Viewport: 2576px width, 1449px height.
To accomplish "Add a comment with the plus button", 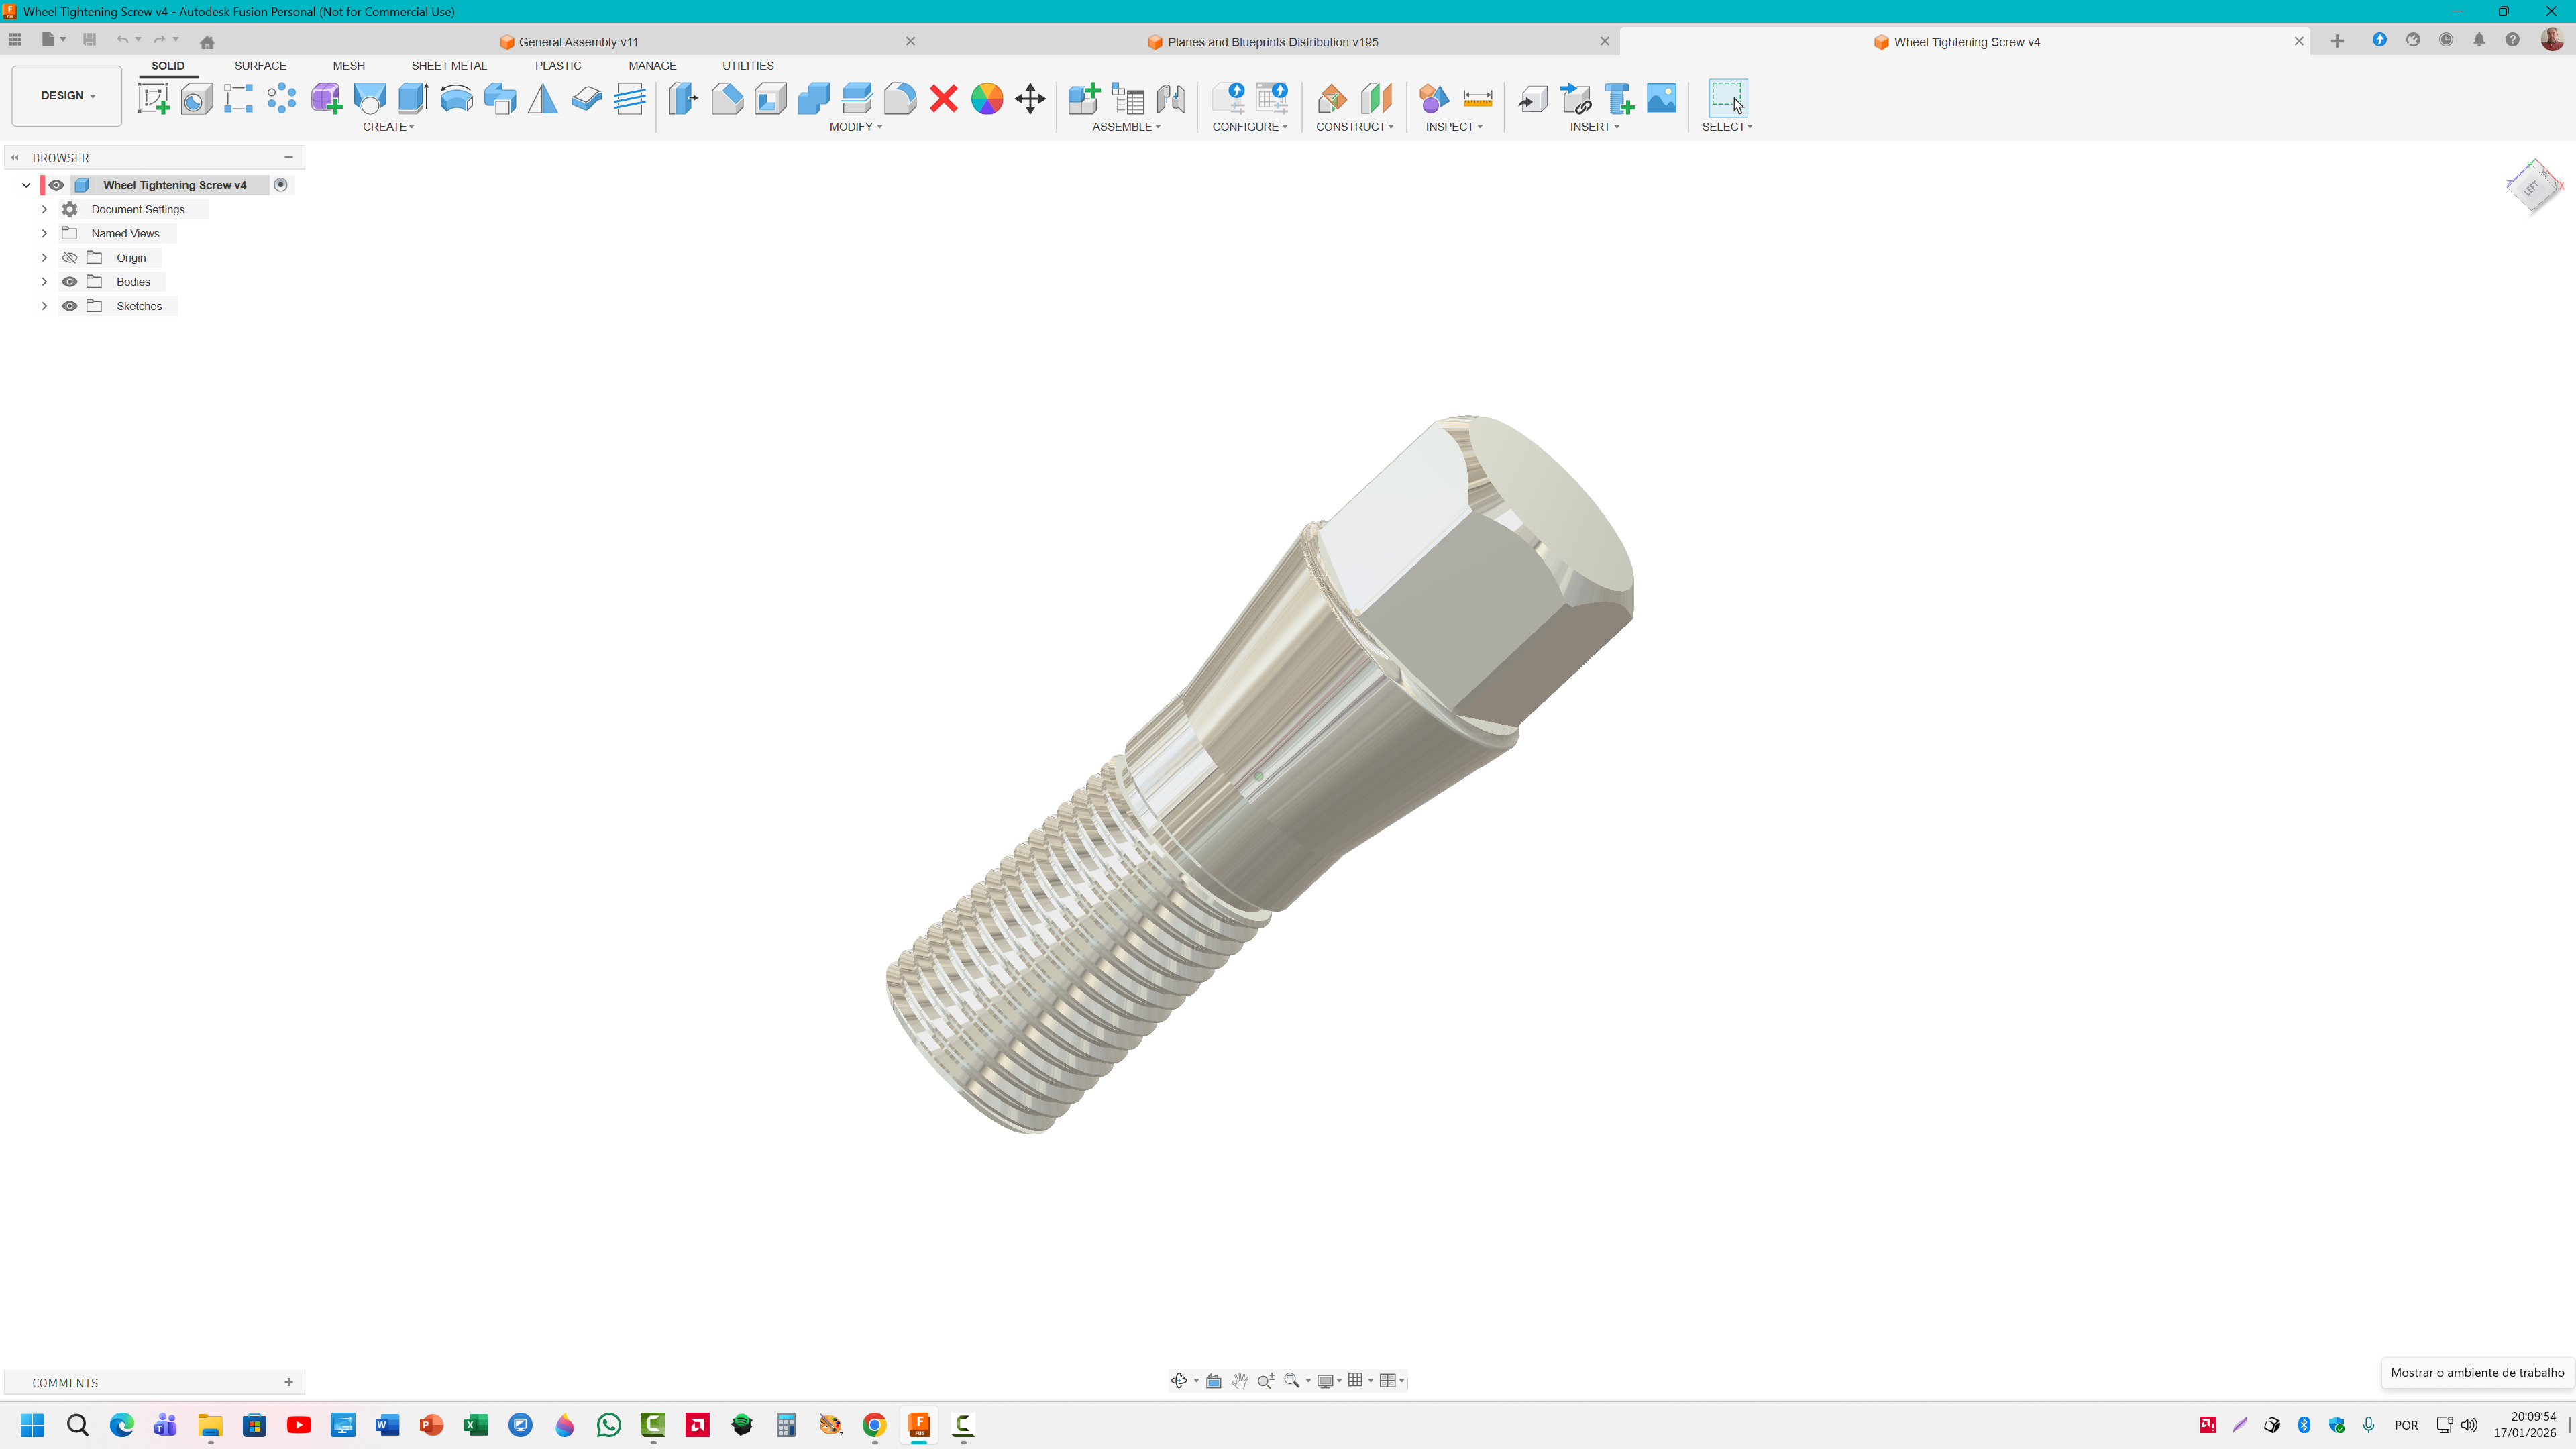I will coord(289,1382).
